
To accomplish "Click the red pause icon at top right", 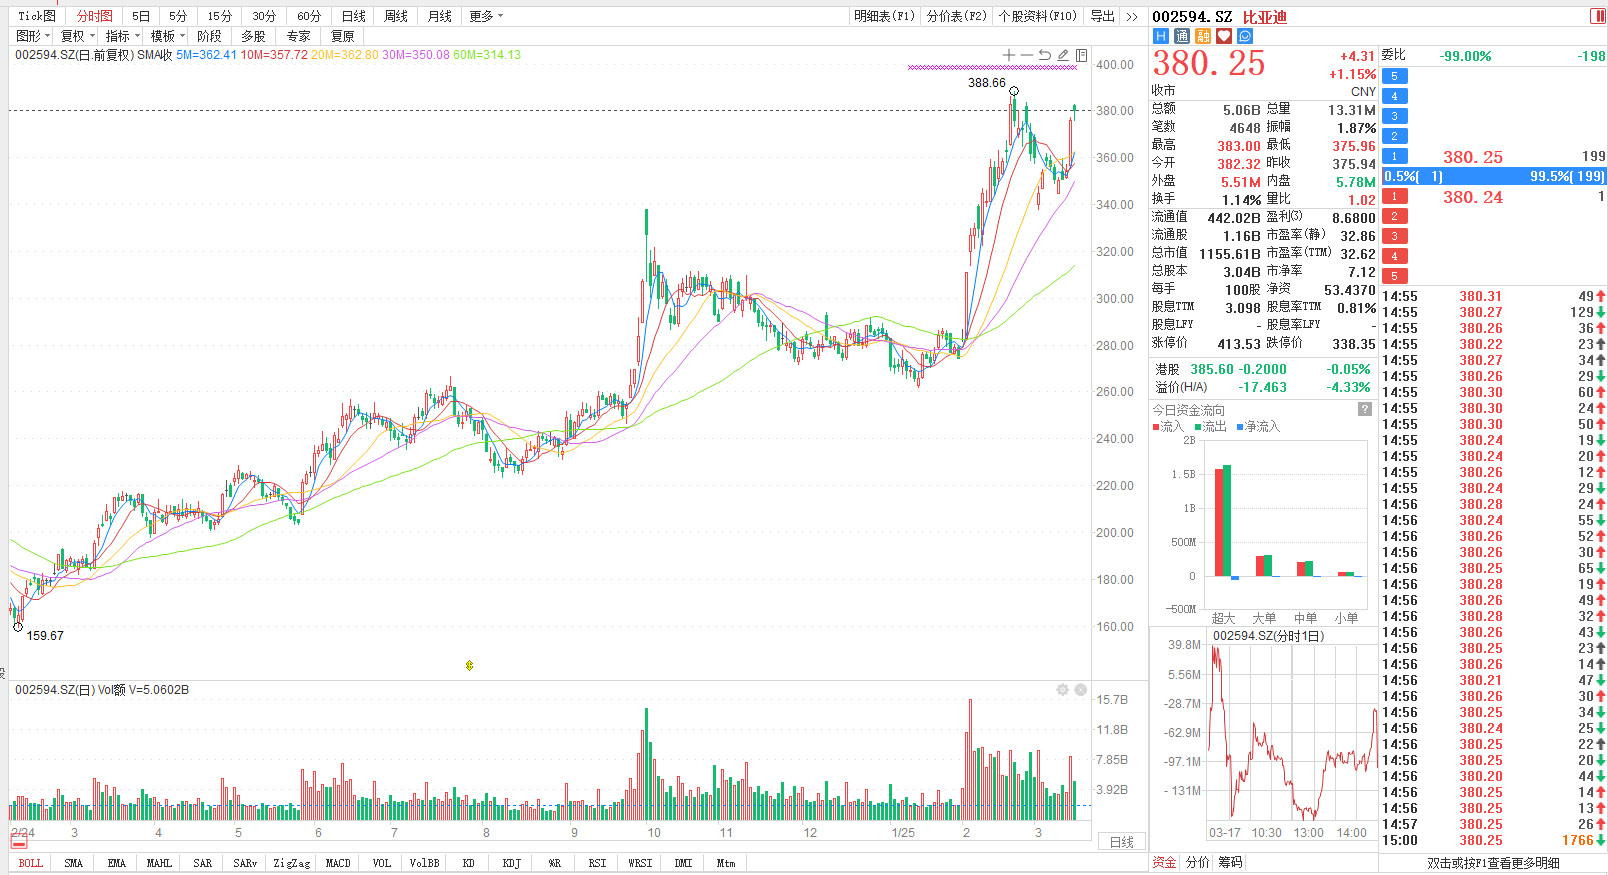I will (x=1598, y=16).
